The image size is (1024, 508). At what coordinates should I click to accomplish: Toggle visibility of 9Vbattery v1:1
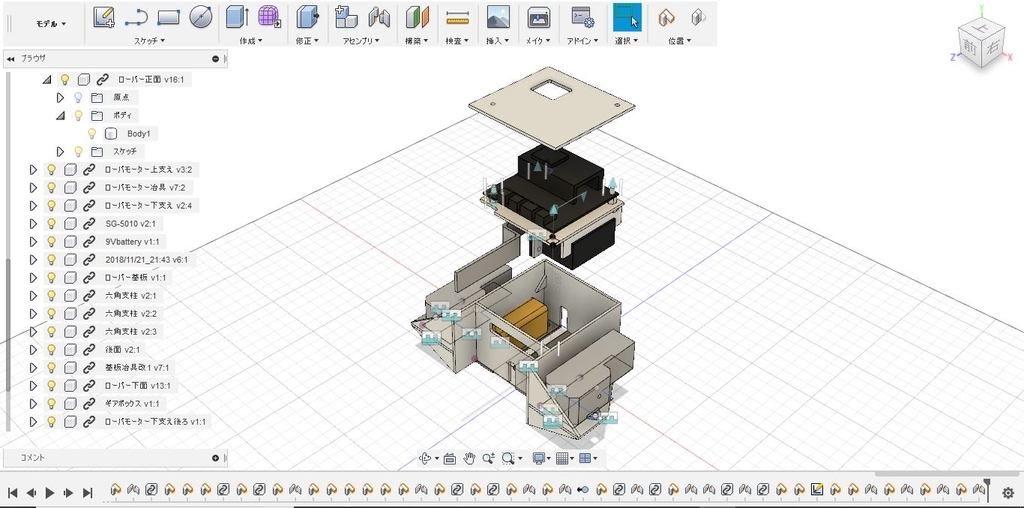tap(51, 242)
